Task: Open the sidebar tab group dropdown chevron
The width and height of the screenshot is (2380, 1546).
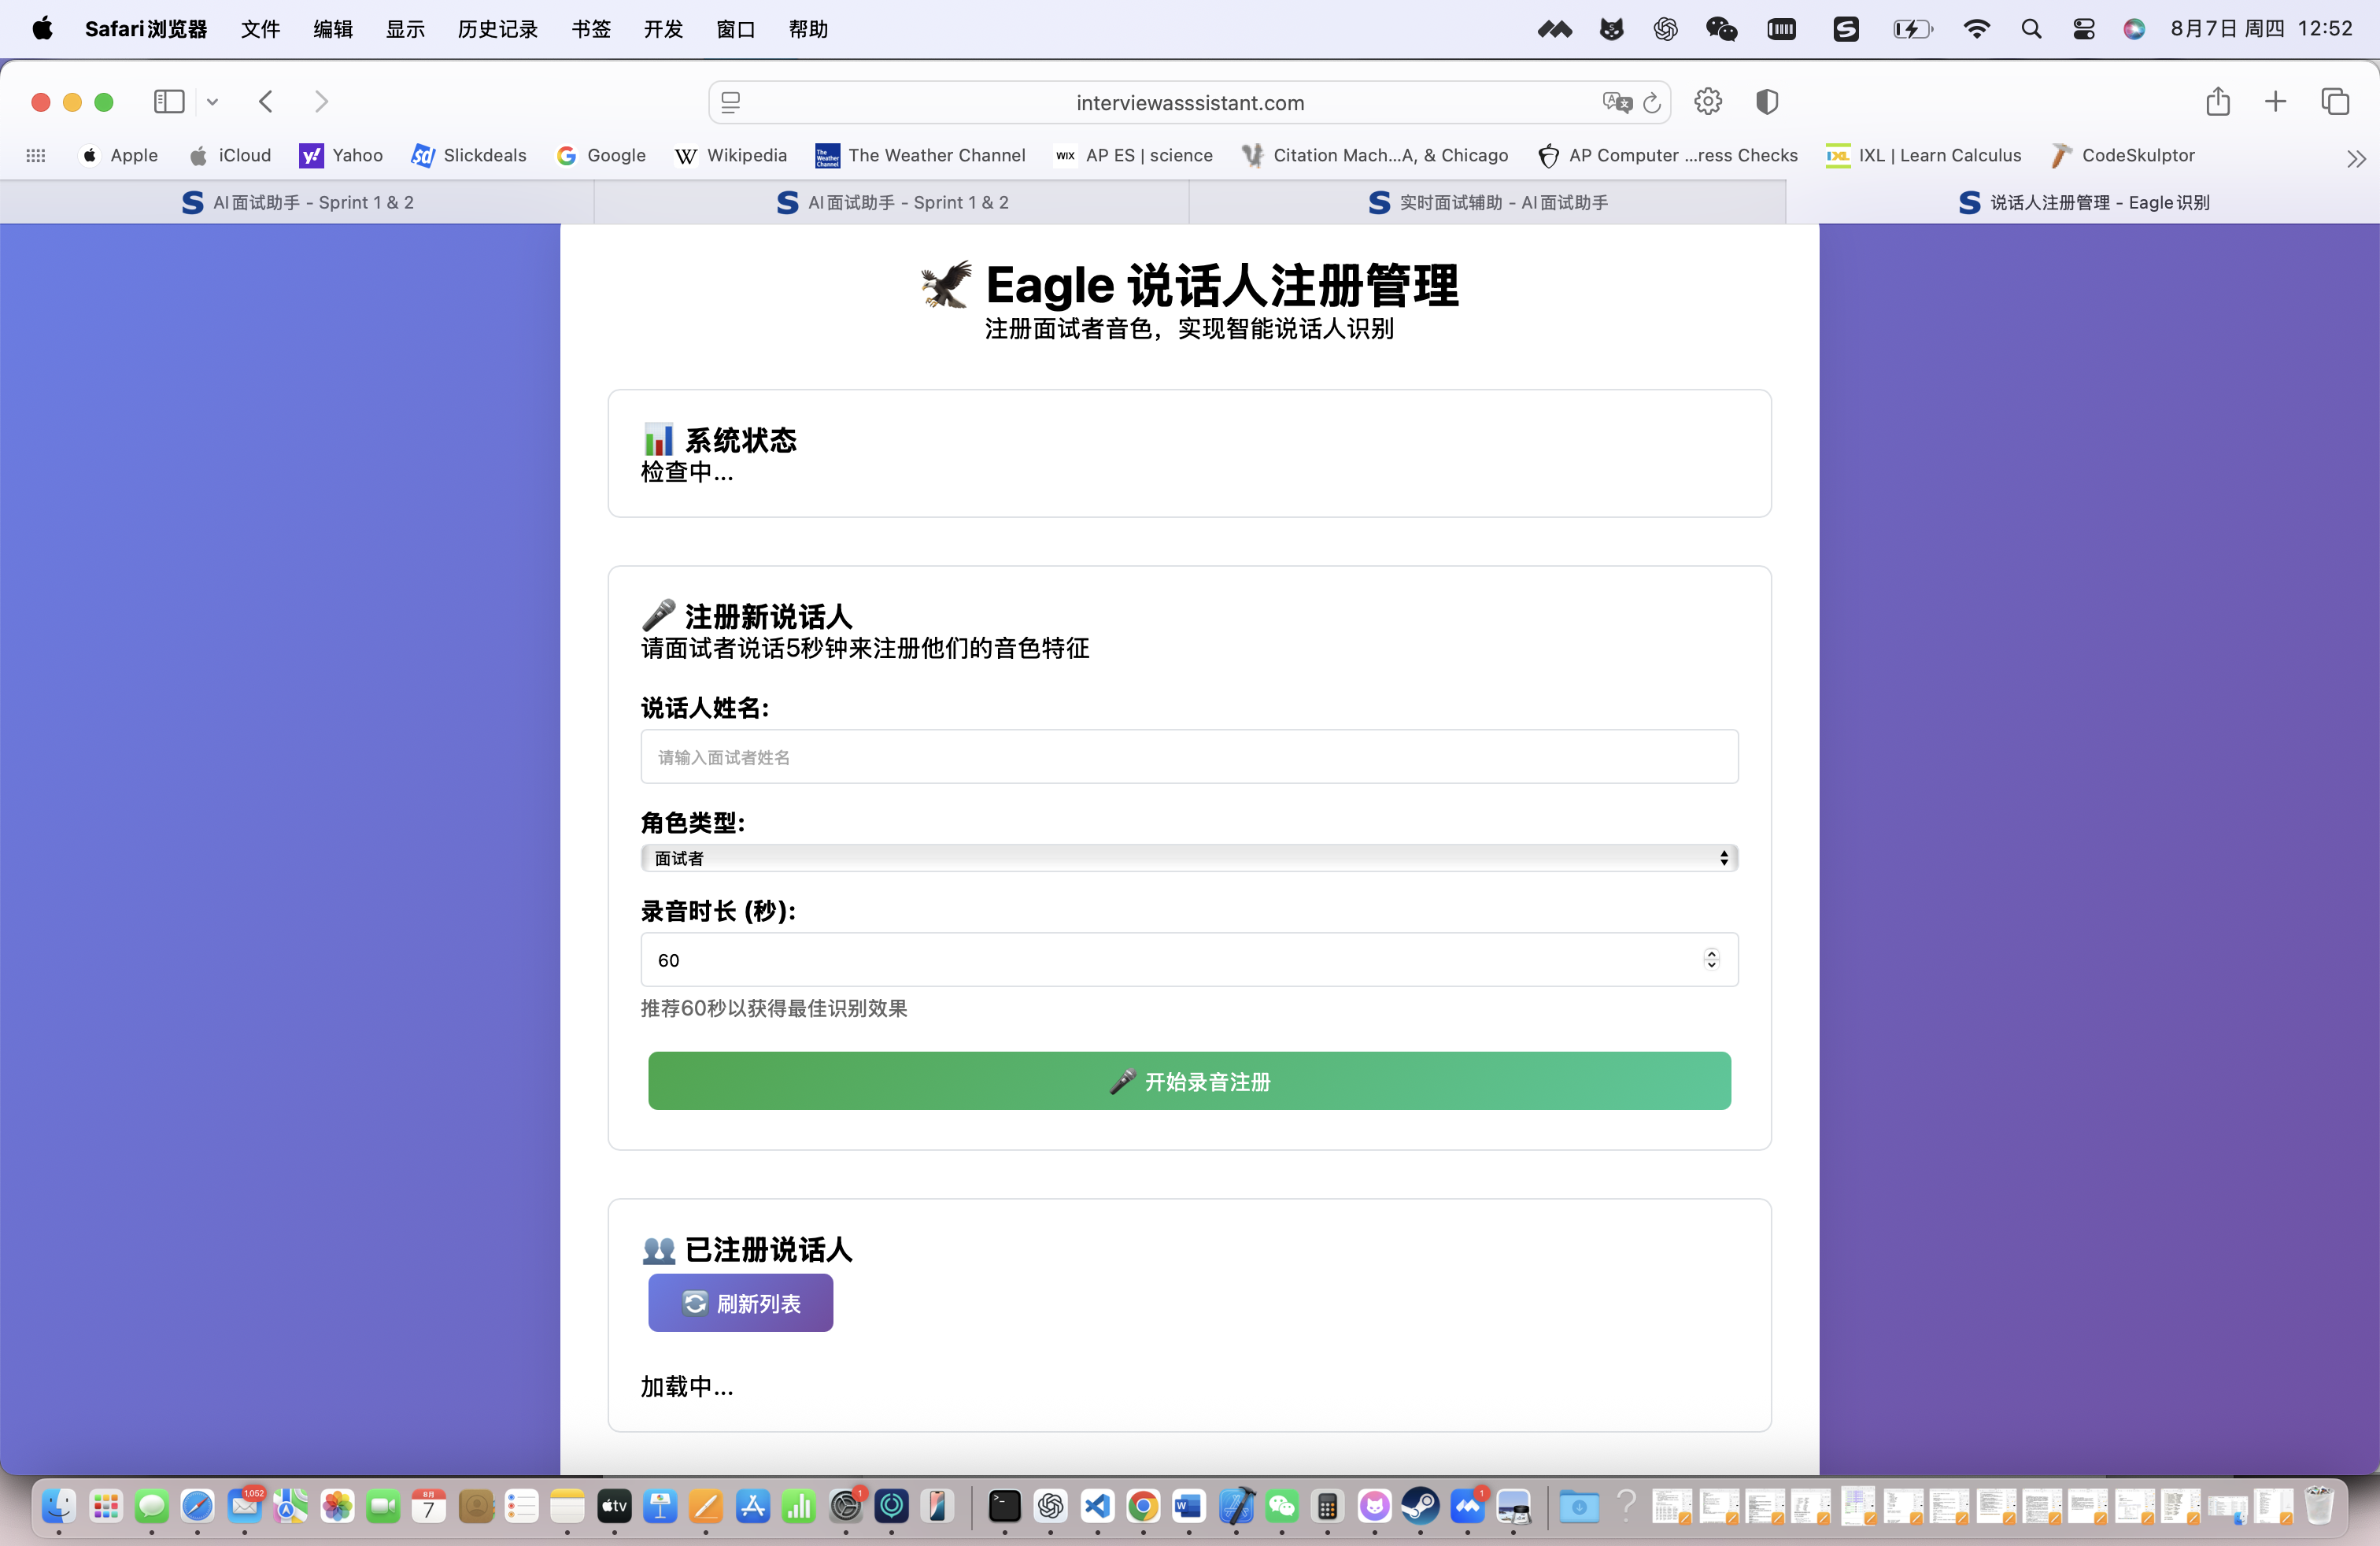Action: coord(213,102)
